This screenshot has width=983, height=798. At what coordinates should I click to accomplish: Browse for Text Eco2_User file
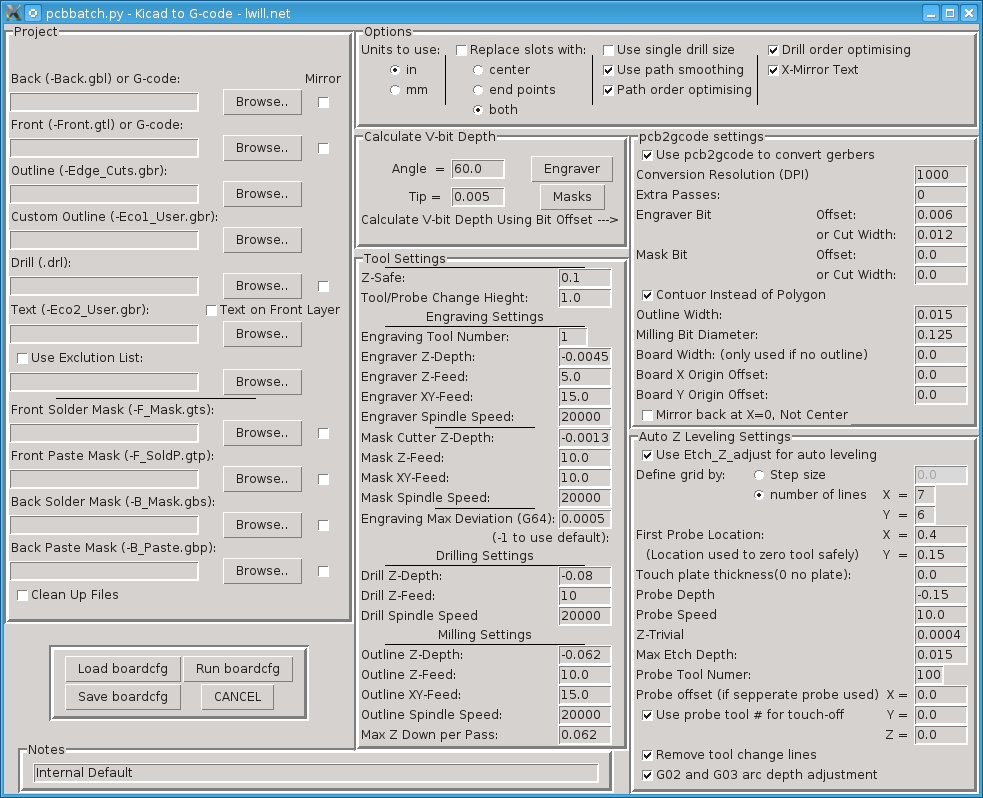coord(262,333)
